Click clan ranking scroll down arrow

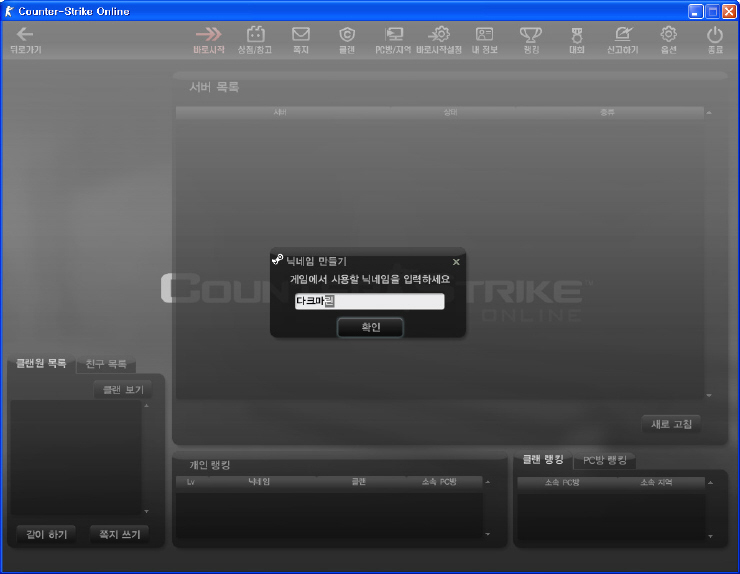710,536
